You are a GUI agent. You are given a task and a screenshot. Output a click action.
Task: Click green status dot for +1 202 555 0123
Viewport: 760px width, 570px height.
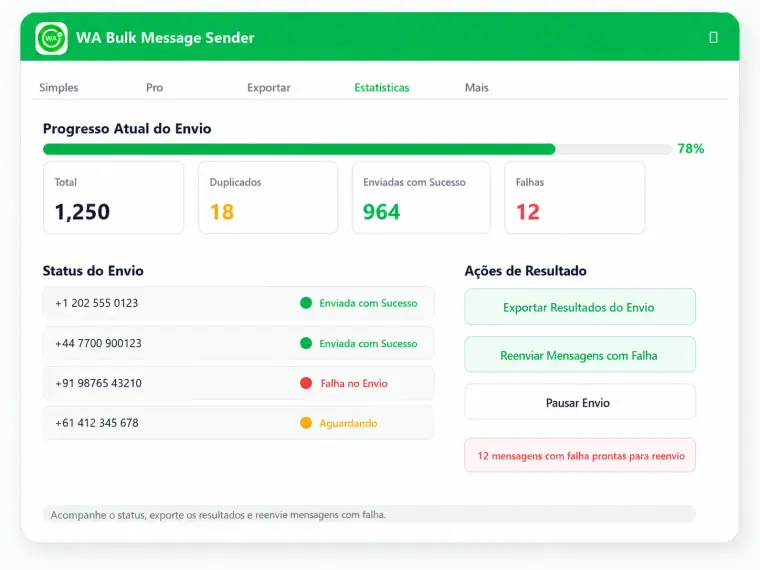point(306,303)
